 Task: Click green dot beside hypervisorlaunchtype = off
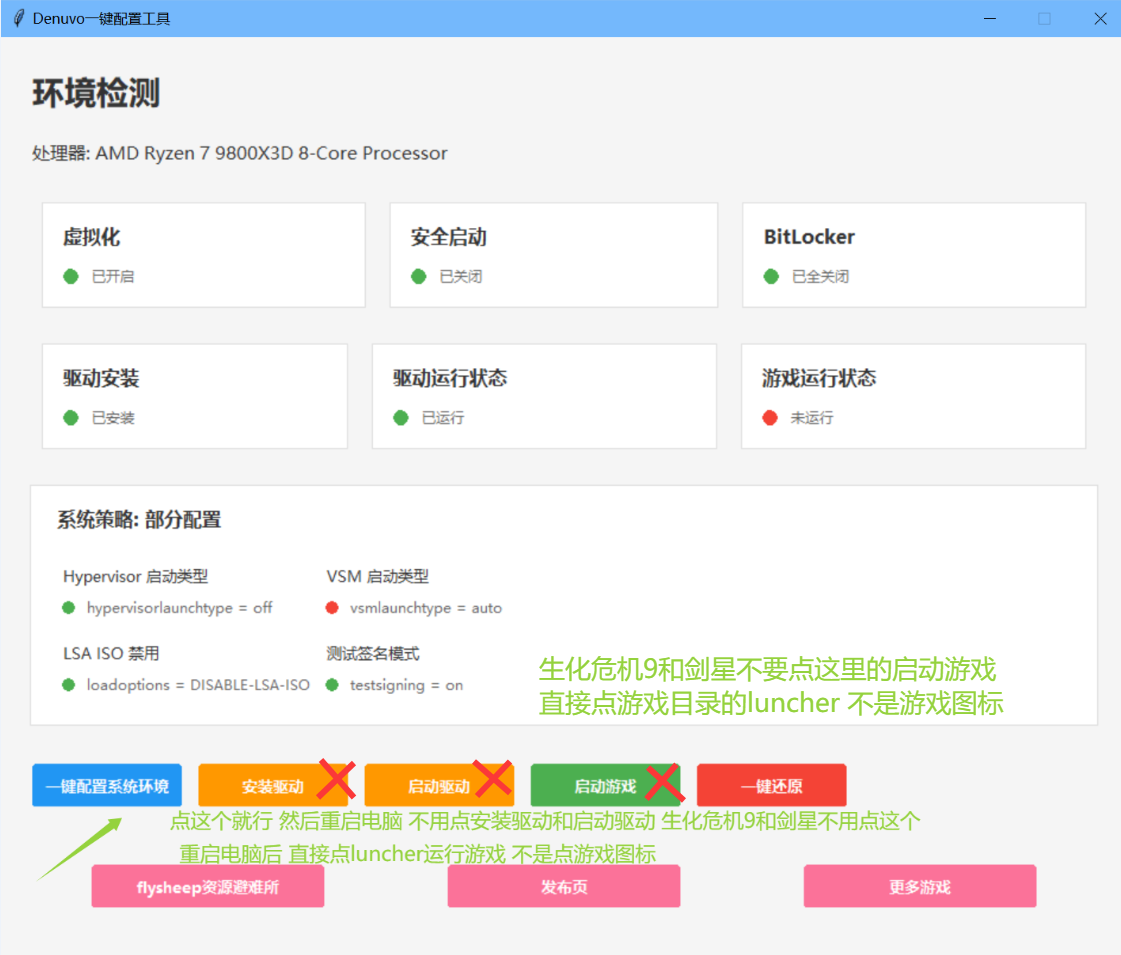click(69, 608)
